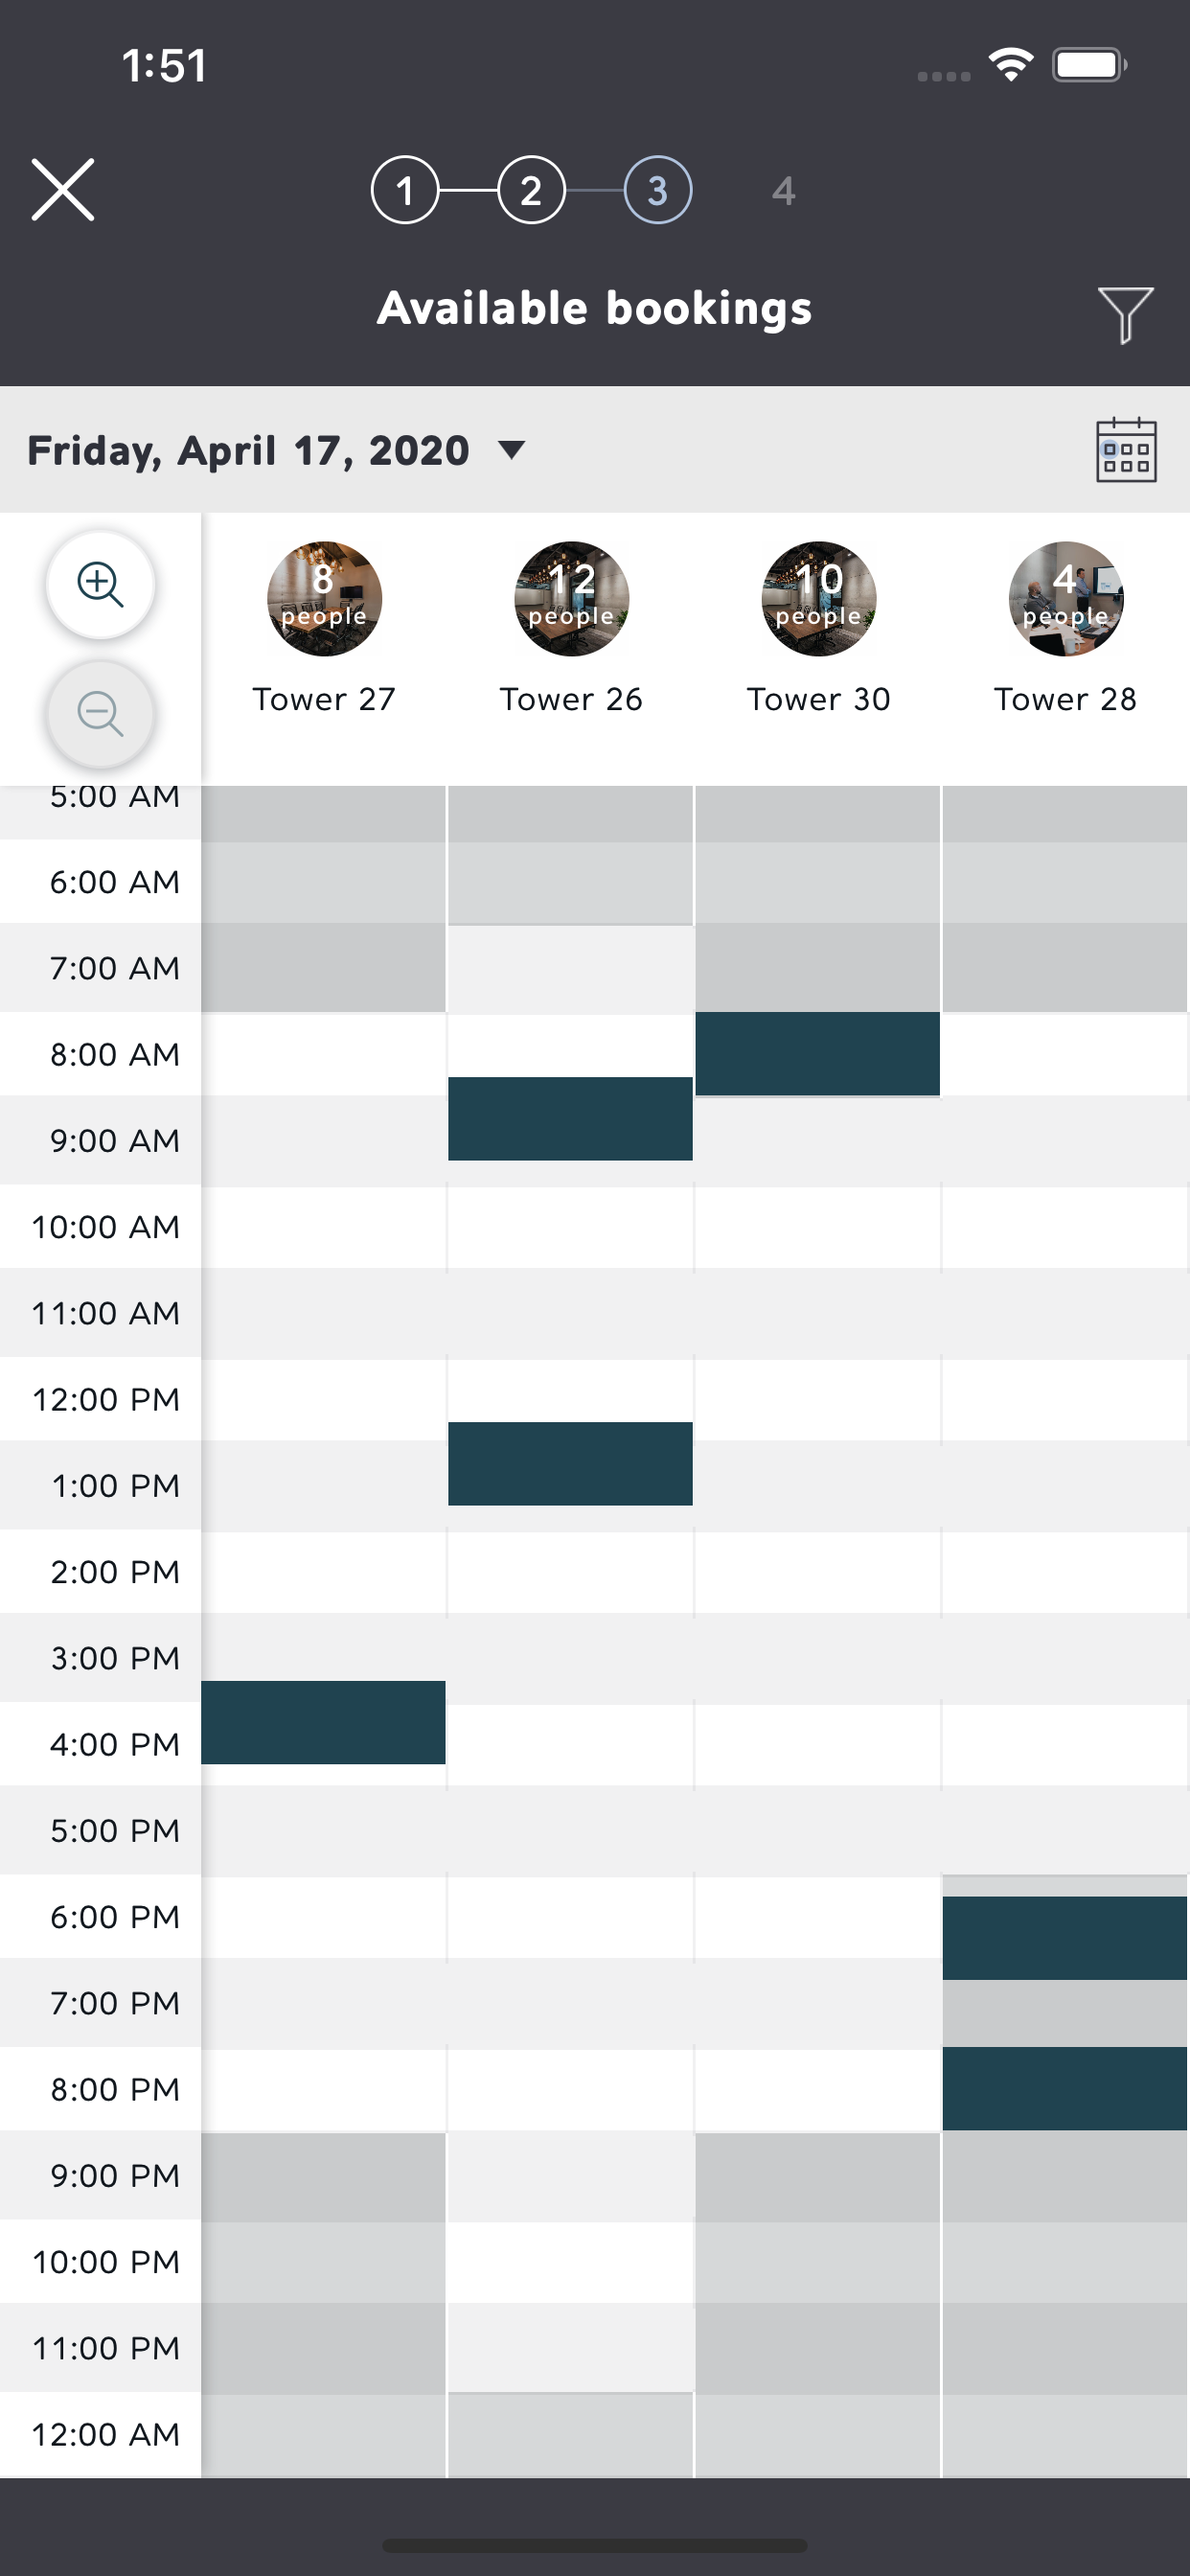Go back to step 1 circle
Viewport: 1190px width, 2576px height.
[x=405, y=190]
